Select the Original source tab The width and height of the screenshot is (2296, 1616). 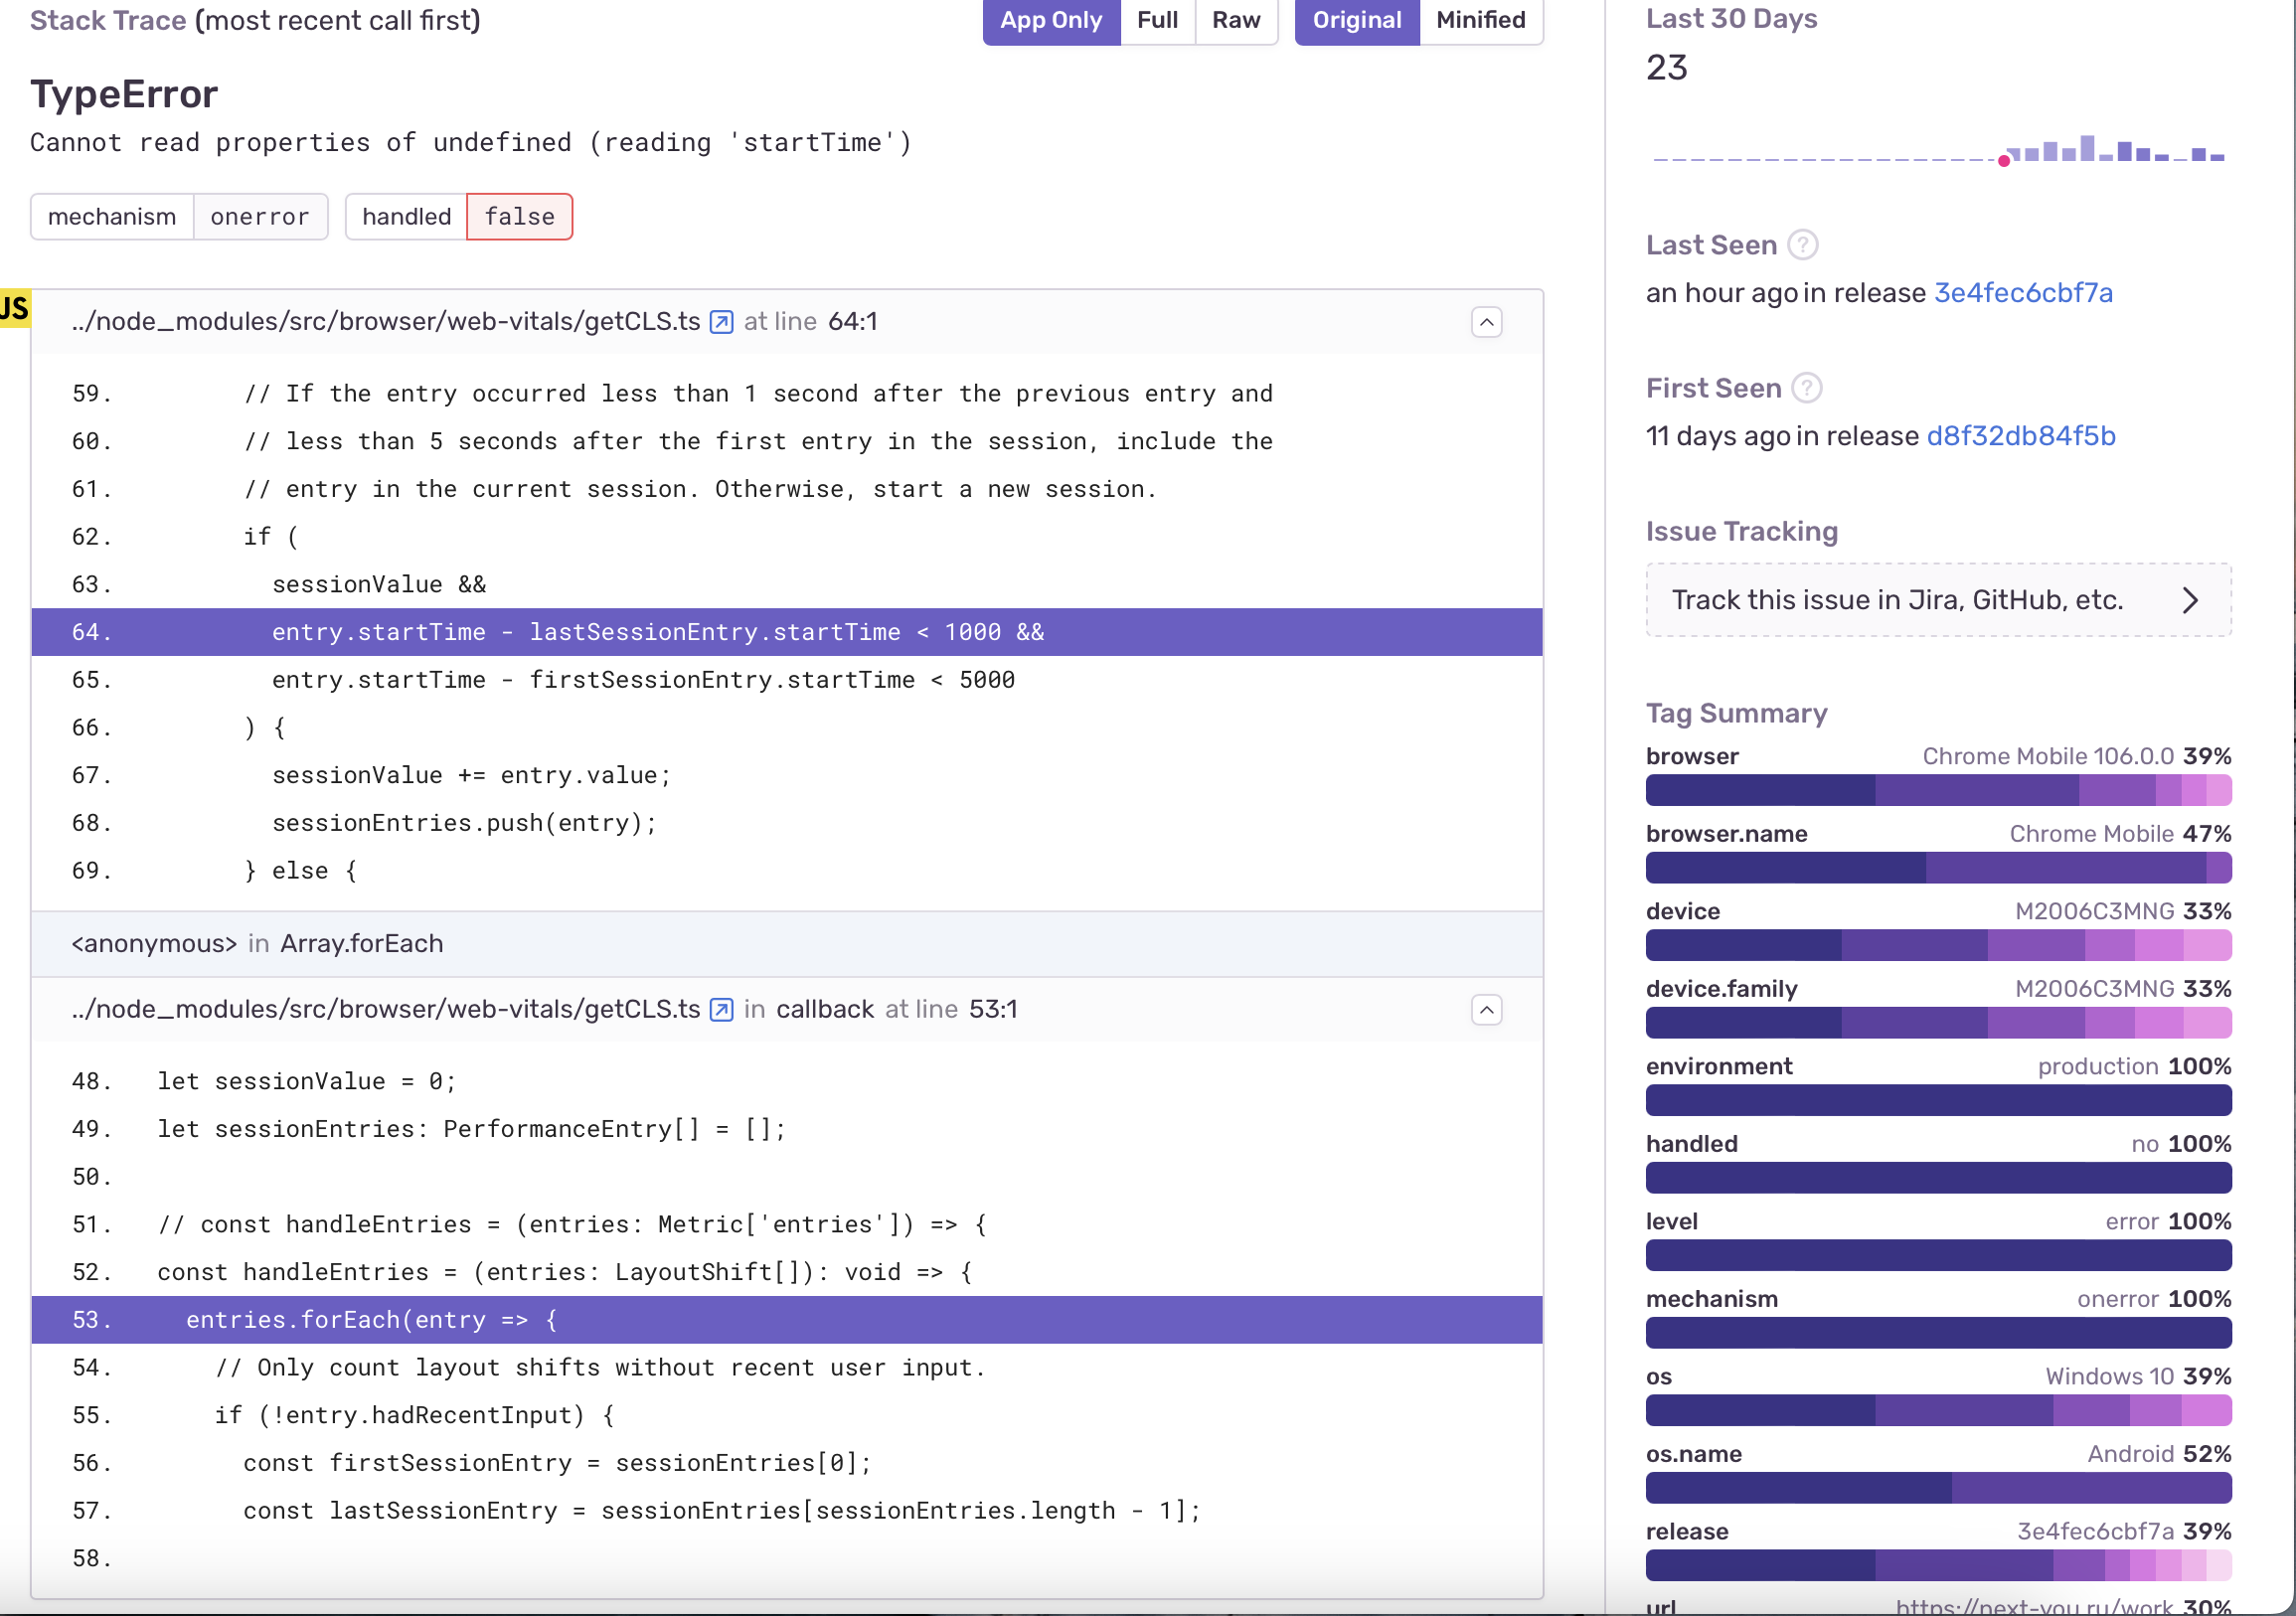1356,20
